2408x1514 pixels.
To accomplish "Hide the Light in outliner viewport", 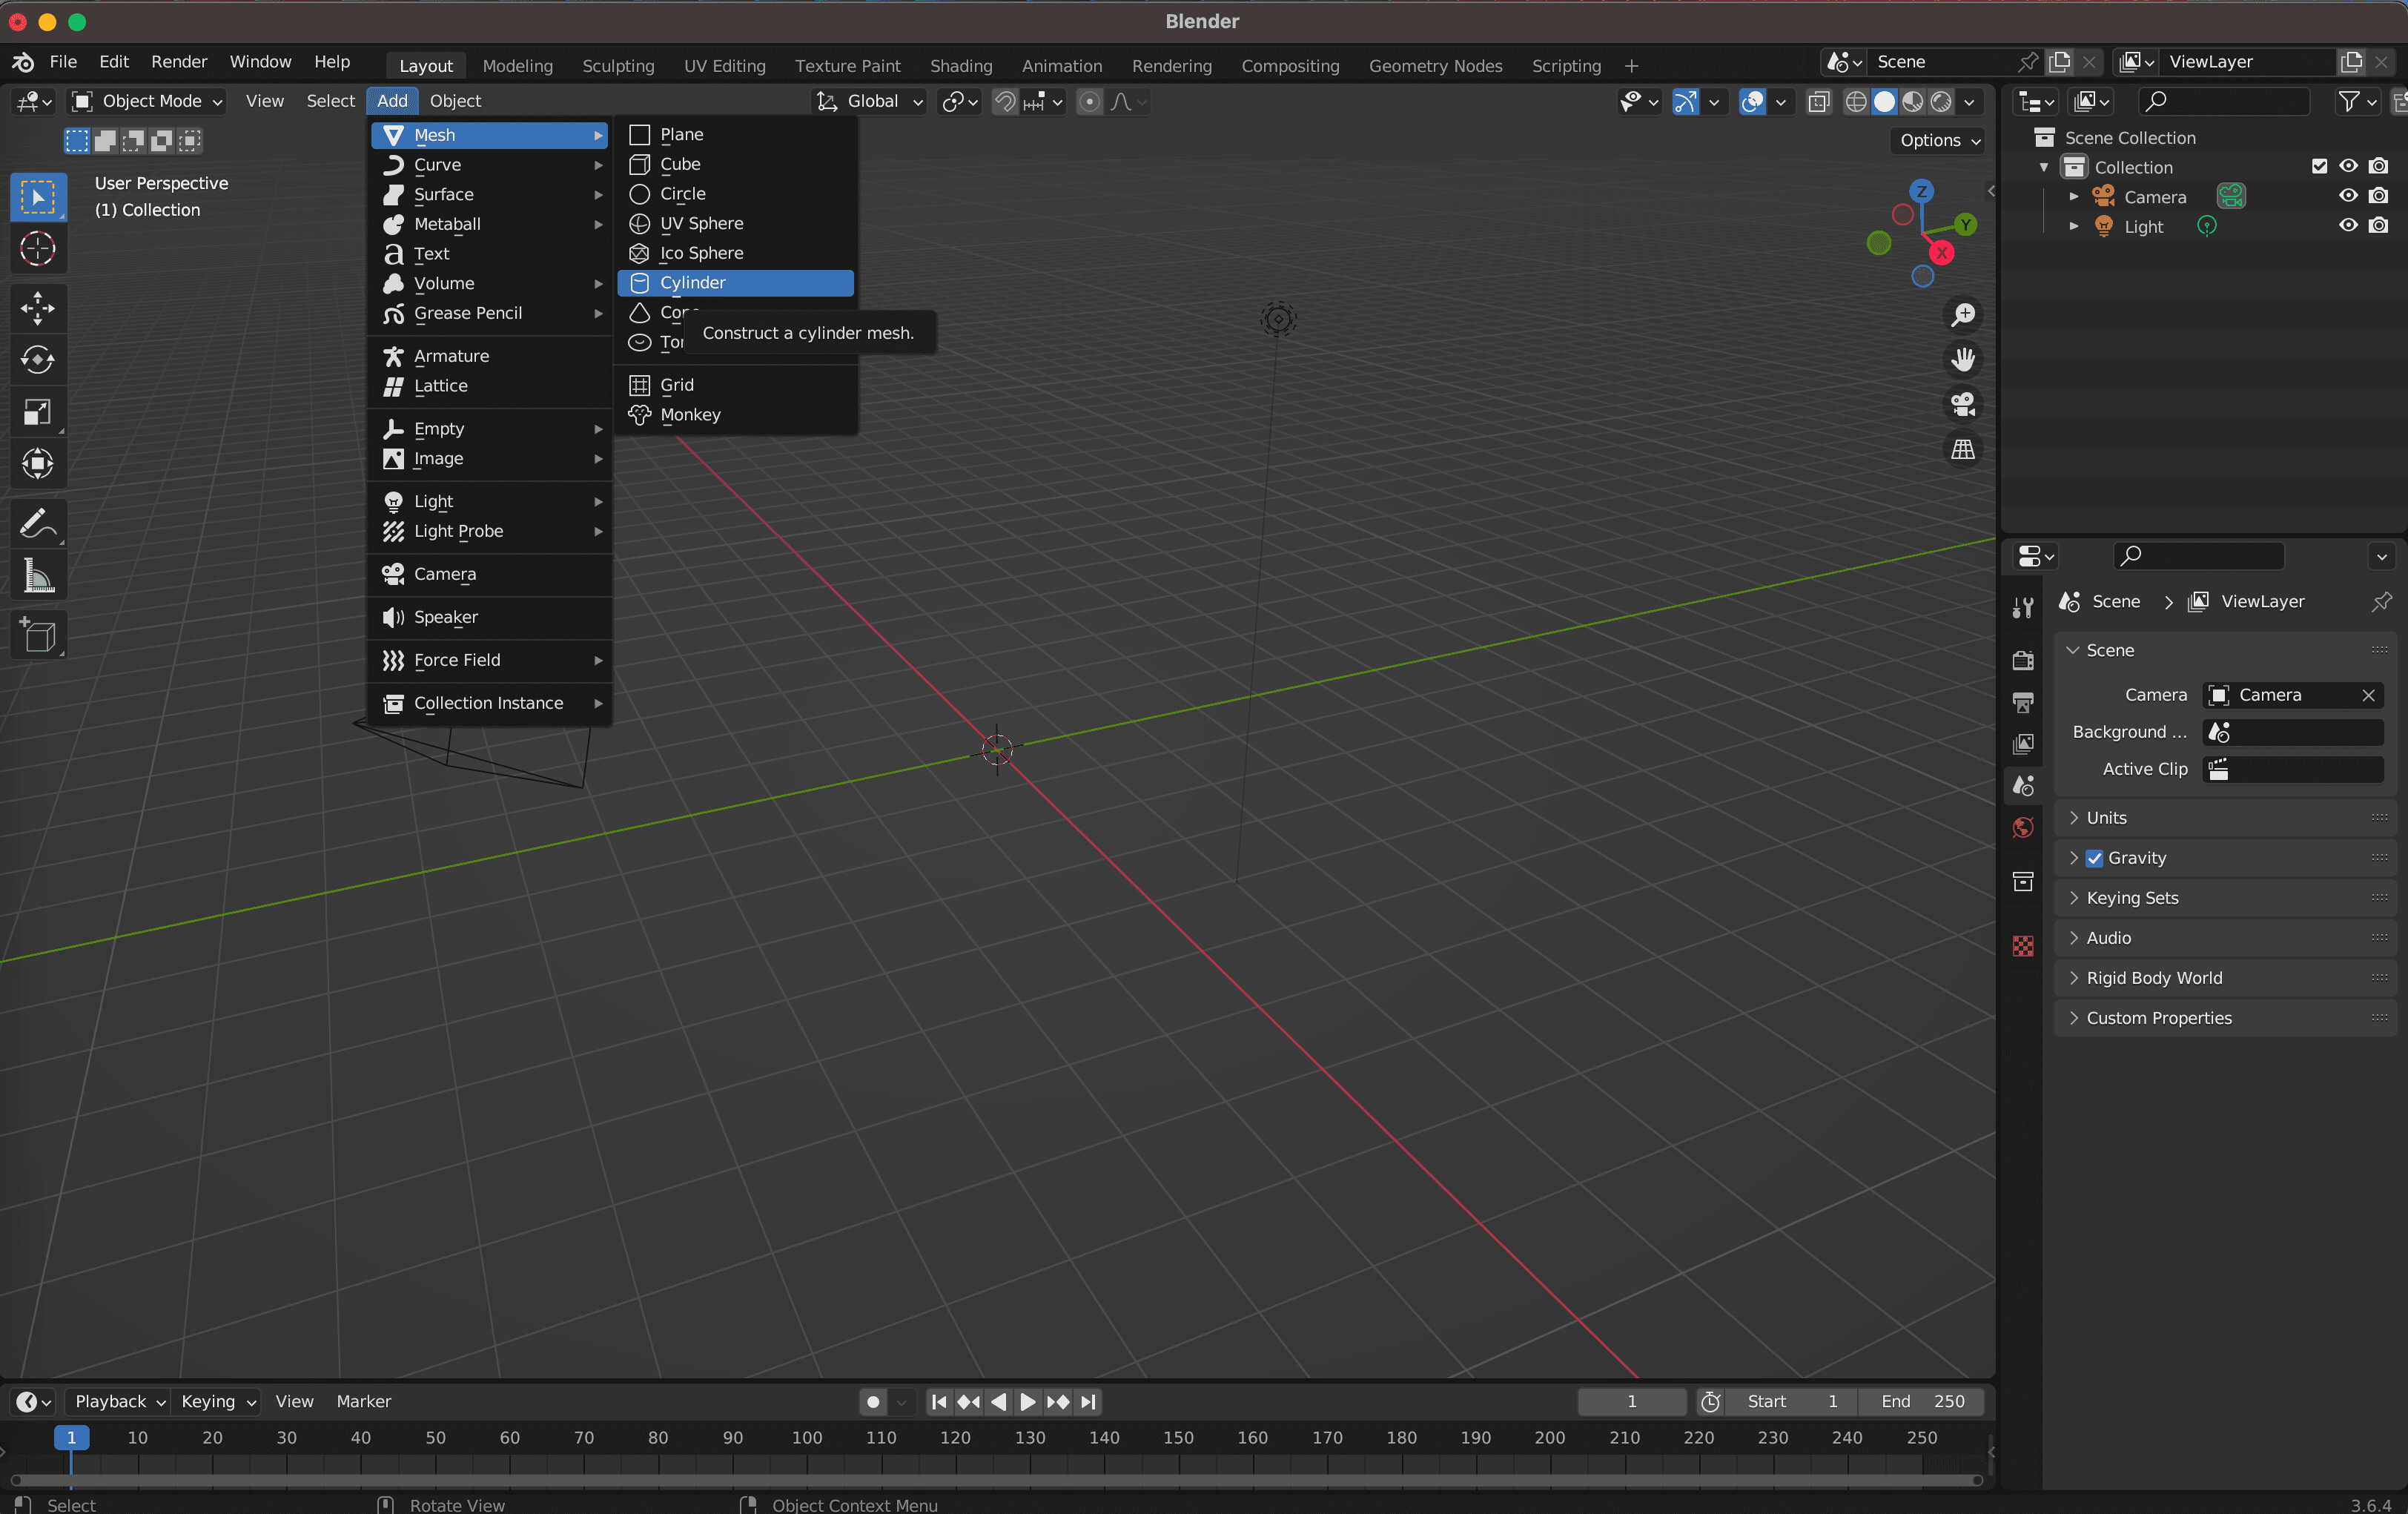I will point(2348,226).
